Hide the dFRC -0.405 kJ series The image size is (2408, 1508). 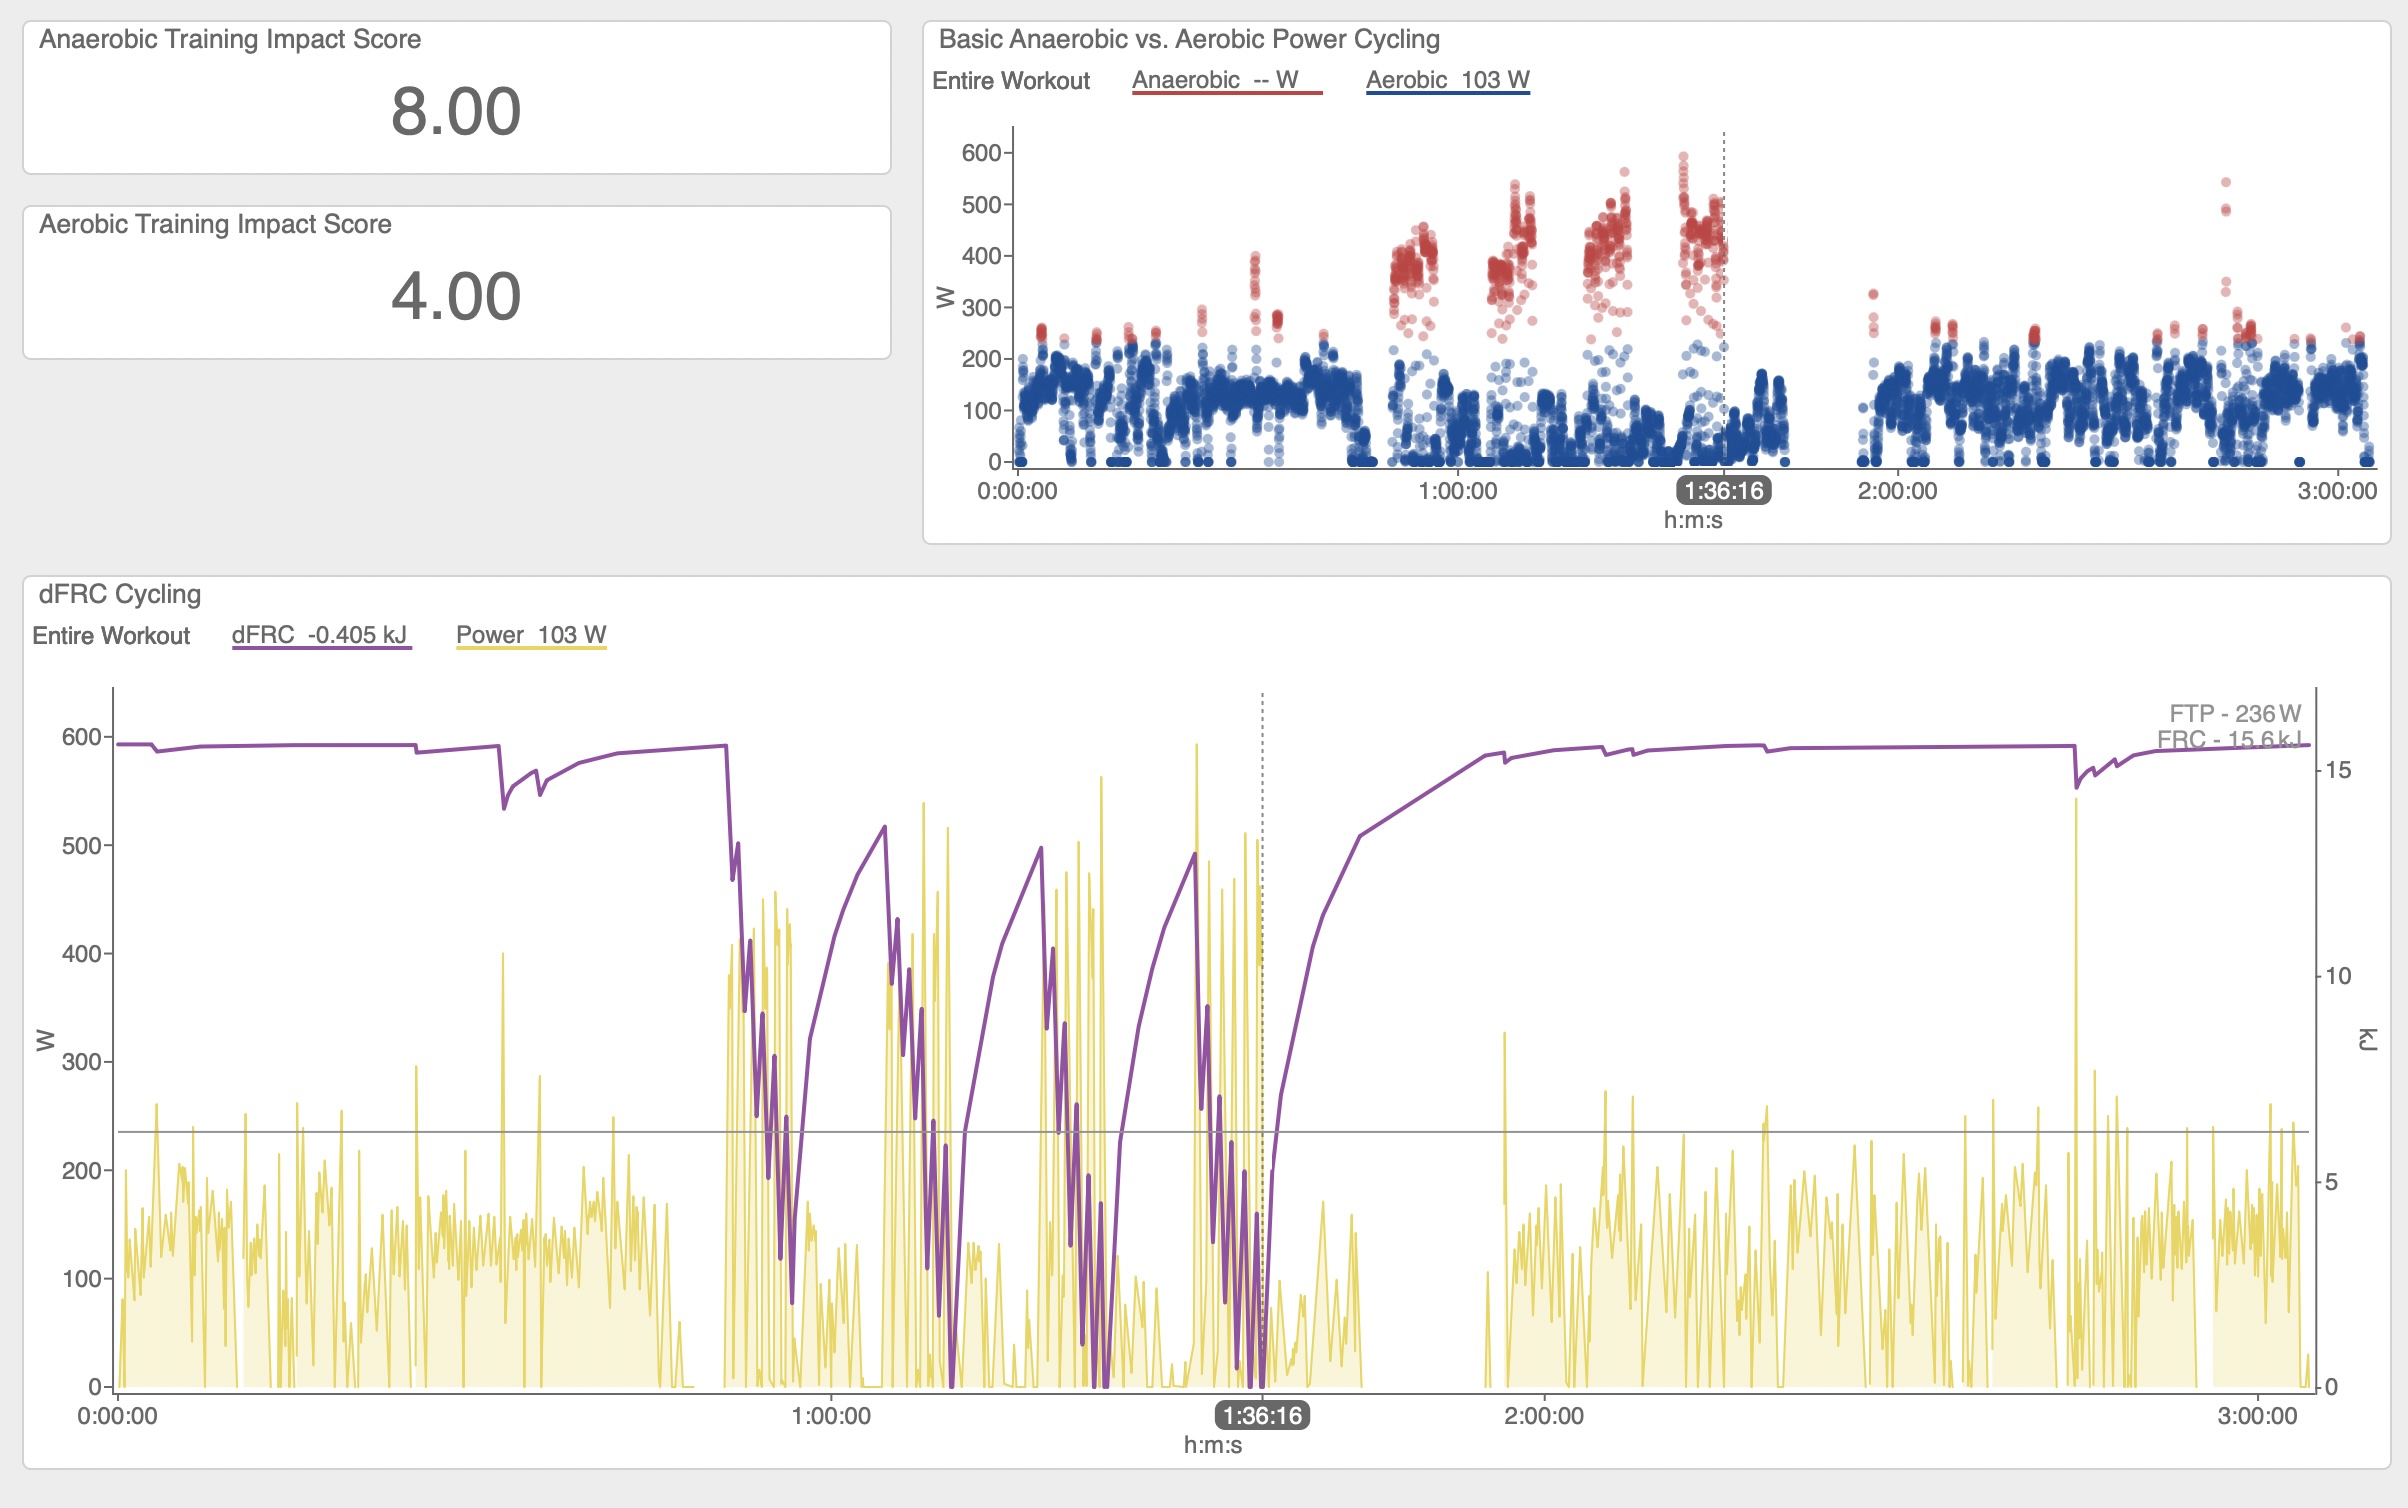tap(320, 635)
